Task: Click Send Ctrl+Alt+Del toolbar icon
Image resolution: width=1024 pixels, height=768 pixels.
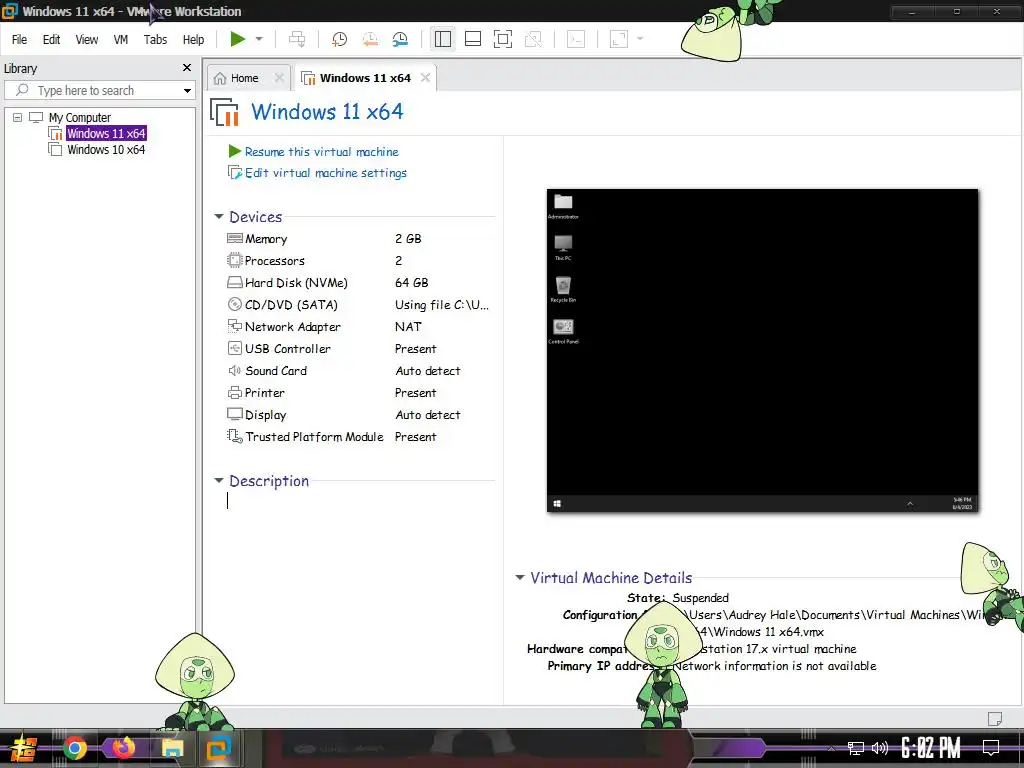Action: [297, 39]
